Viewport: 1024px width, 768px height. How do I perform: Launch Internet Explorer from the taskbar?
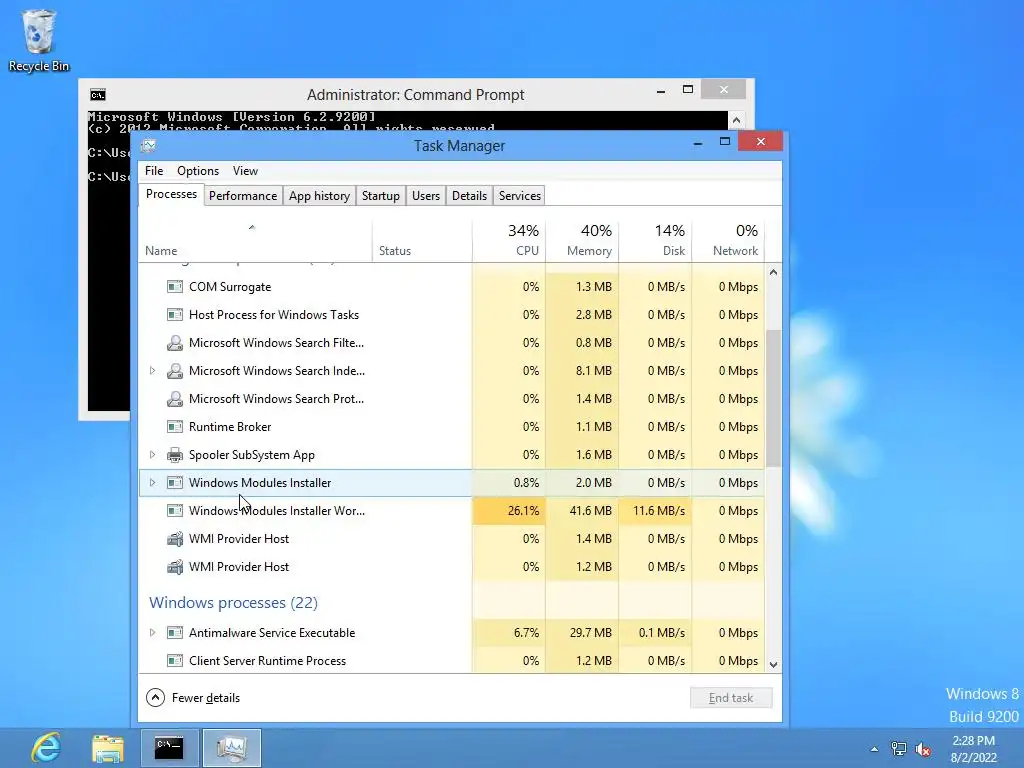point(46,748)
